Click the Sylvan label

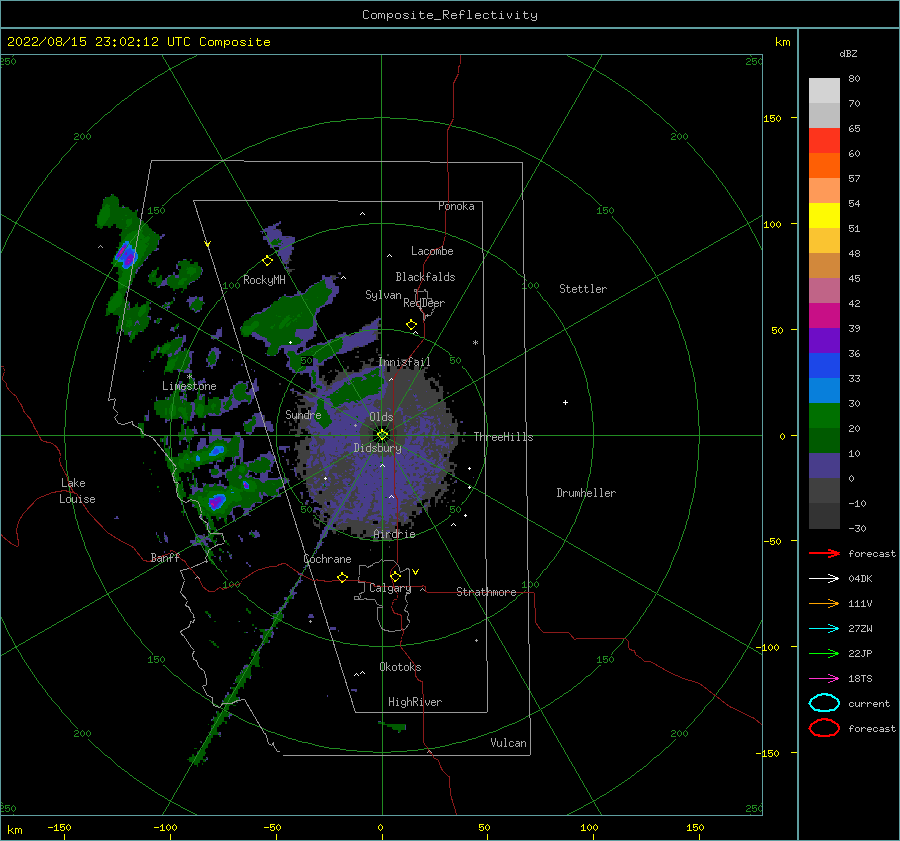point(383,295)
